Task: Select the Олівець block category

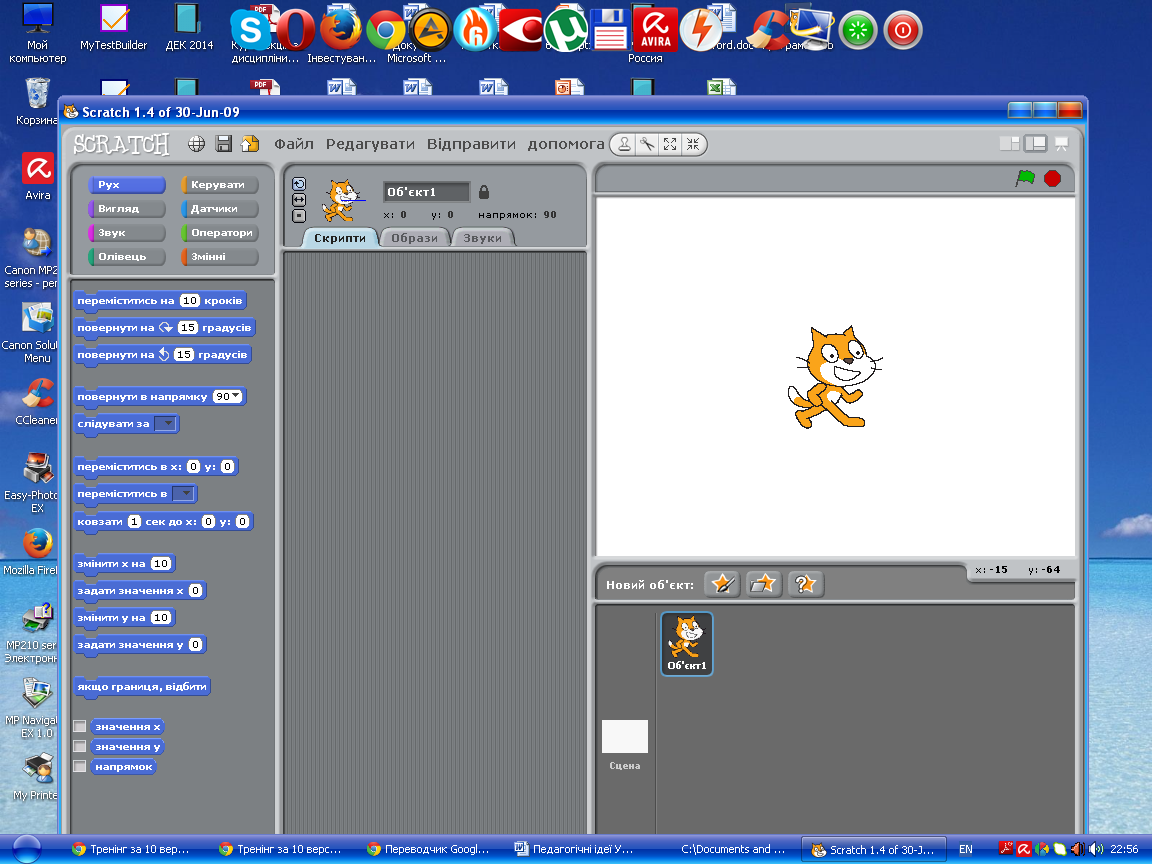Action: pos(125,257)
